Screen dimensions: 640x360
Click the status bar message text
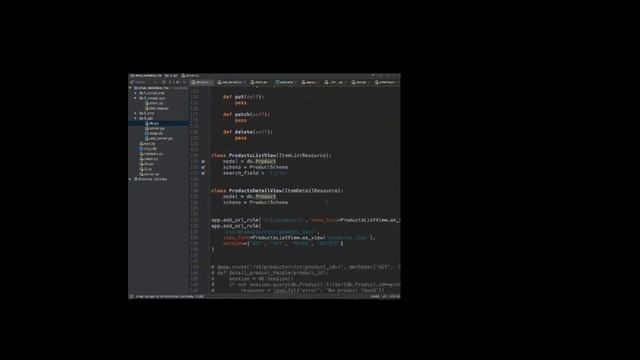point(169,297)
